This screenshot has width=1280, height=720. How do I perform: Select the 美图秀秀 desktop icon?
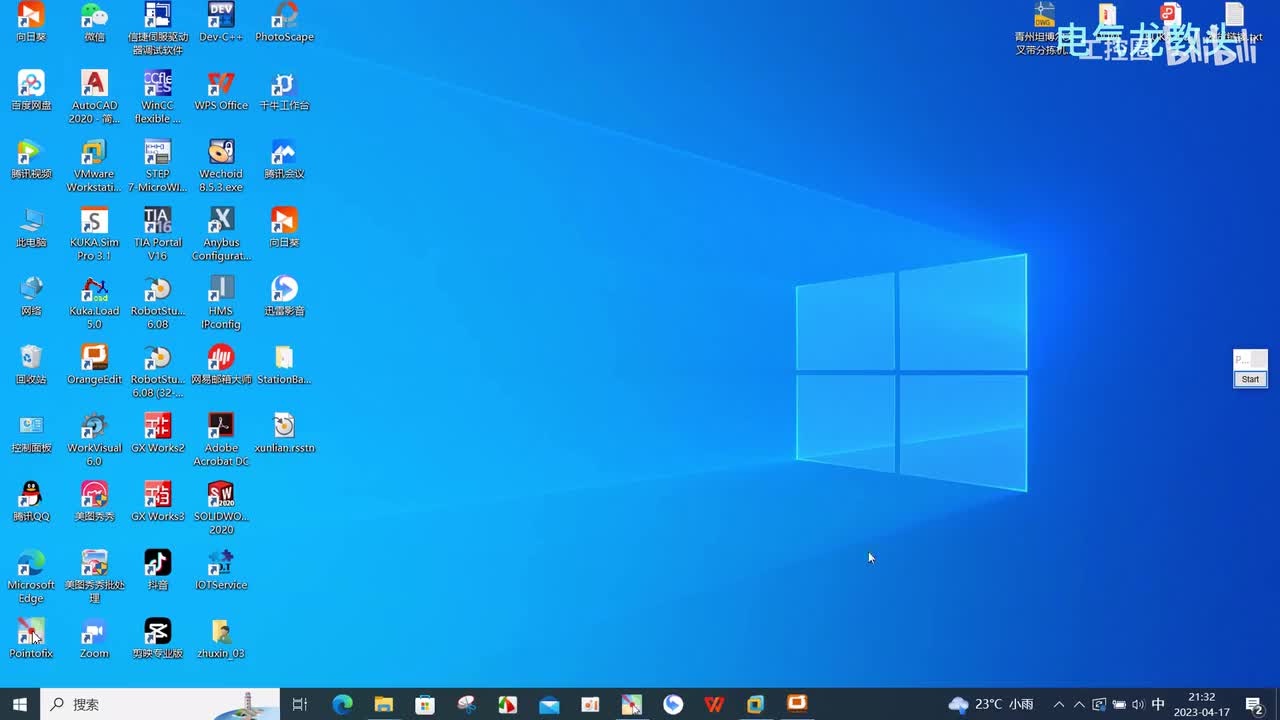click(94, 502)
